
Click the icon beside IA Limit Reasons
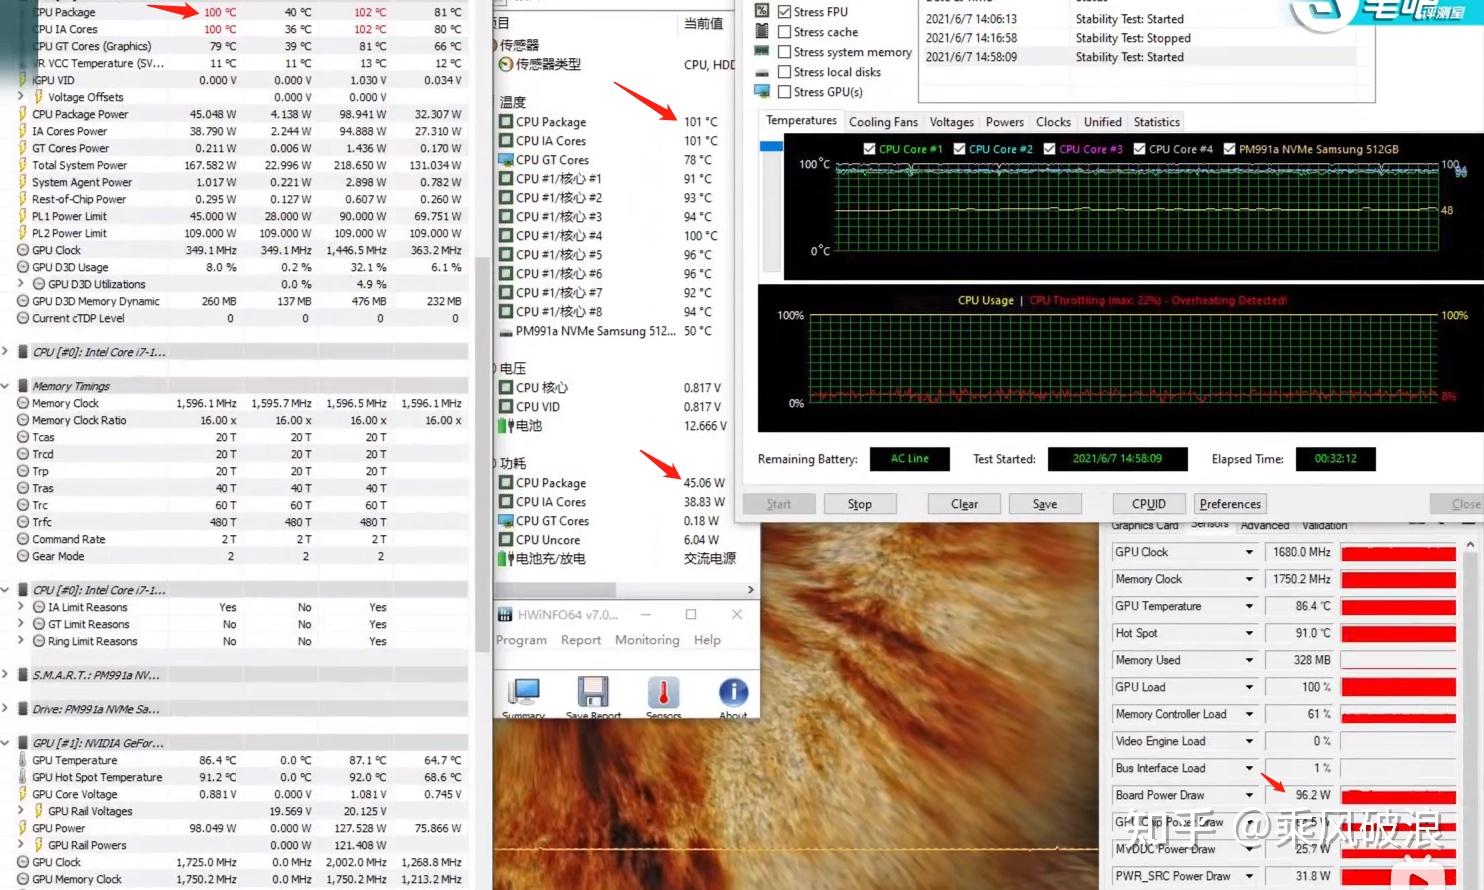pos(39,607)
